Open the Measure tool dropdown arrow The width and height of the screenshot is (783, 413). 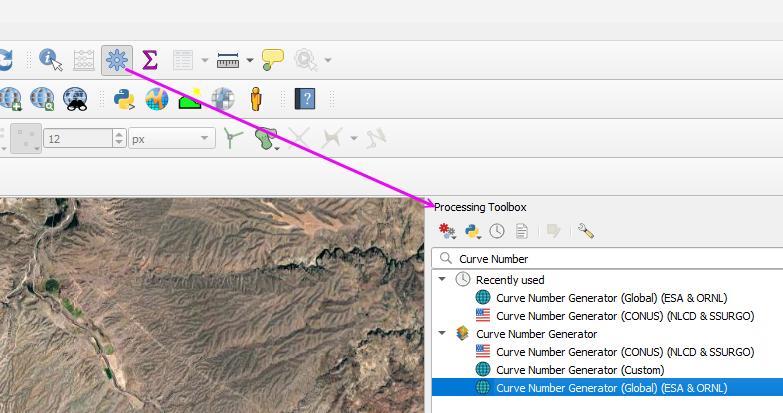249,61
